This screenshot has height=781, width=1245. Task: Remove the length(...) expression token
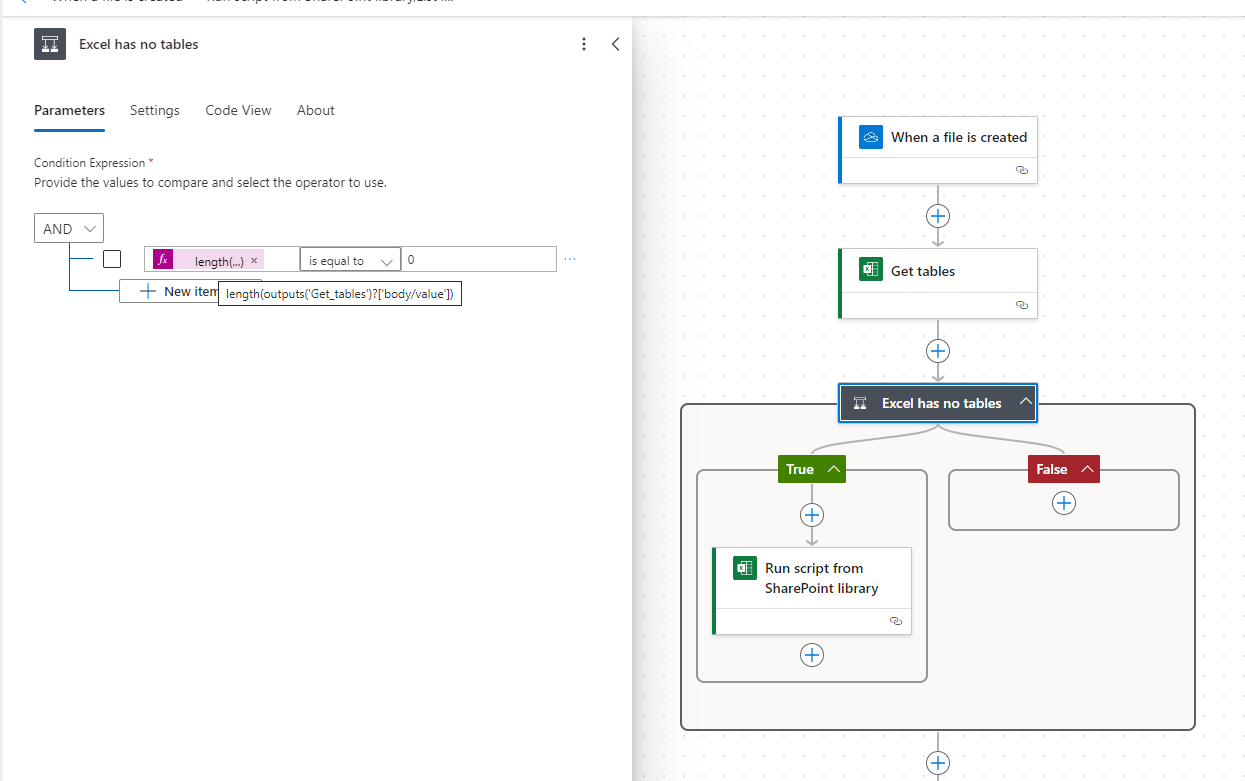[254, 261]
